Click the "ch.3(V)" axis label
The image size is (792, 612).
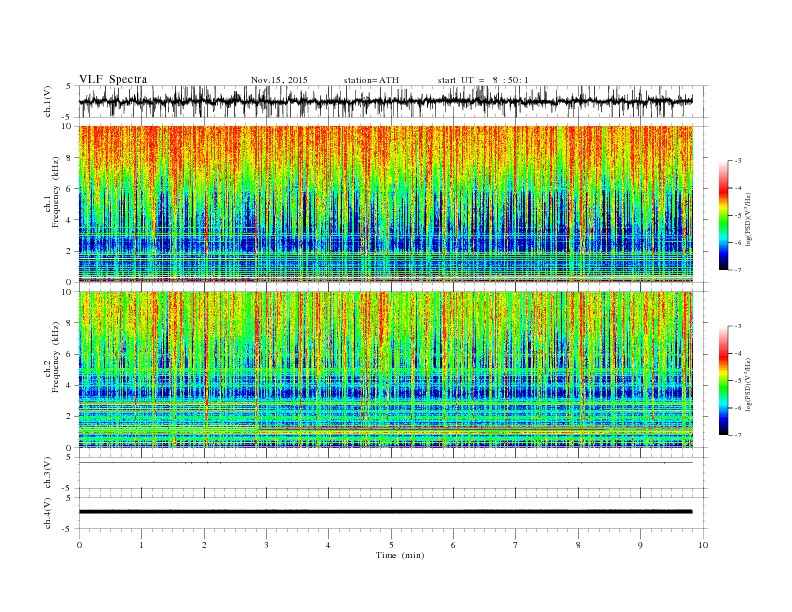[x=48, y=473]
